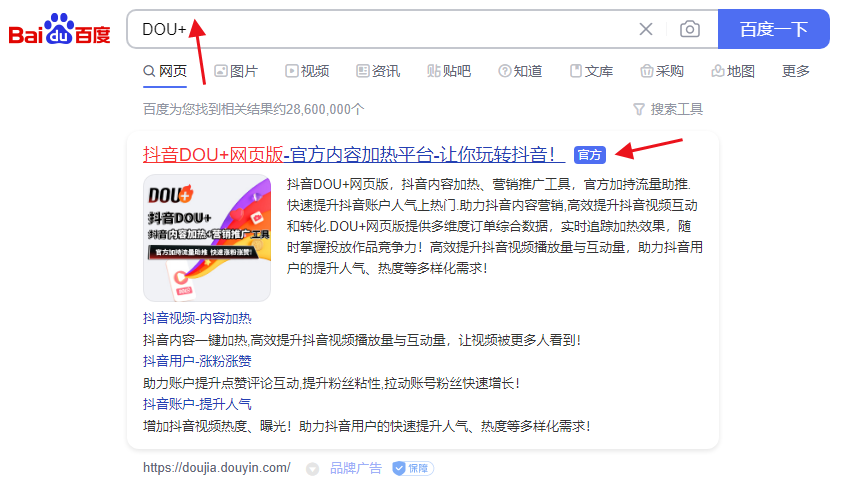Open the 文库 tab

[x=591, y=71]
